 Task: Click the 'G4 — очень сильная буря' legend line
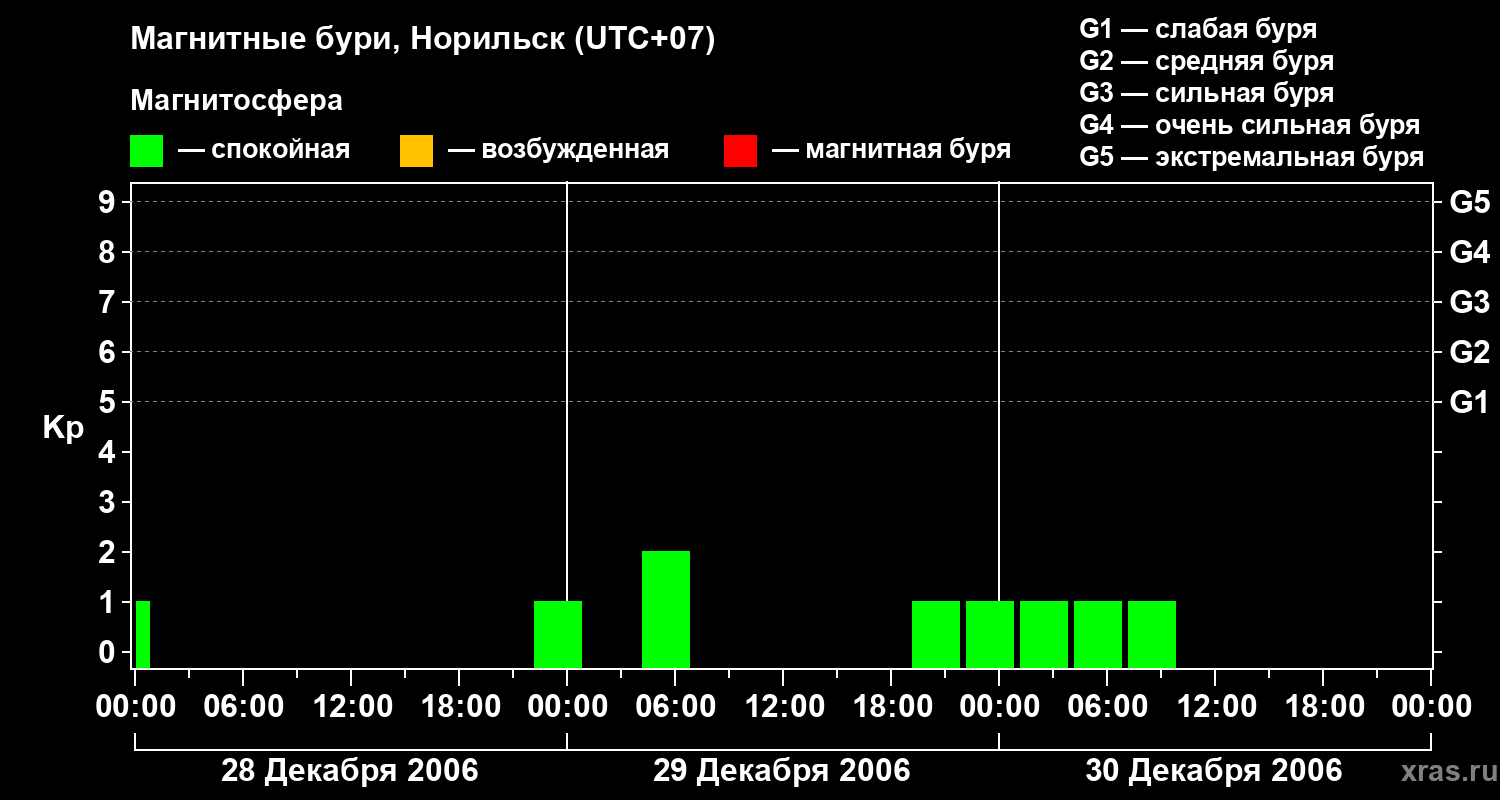[x=1250, y=125]
